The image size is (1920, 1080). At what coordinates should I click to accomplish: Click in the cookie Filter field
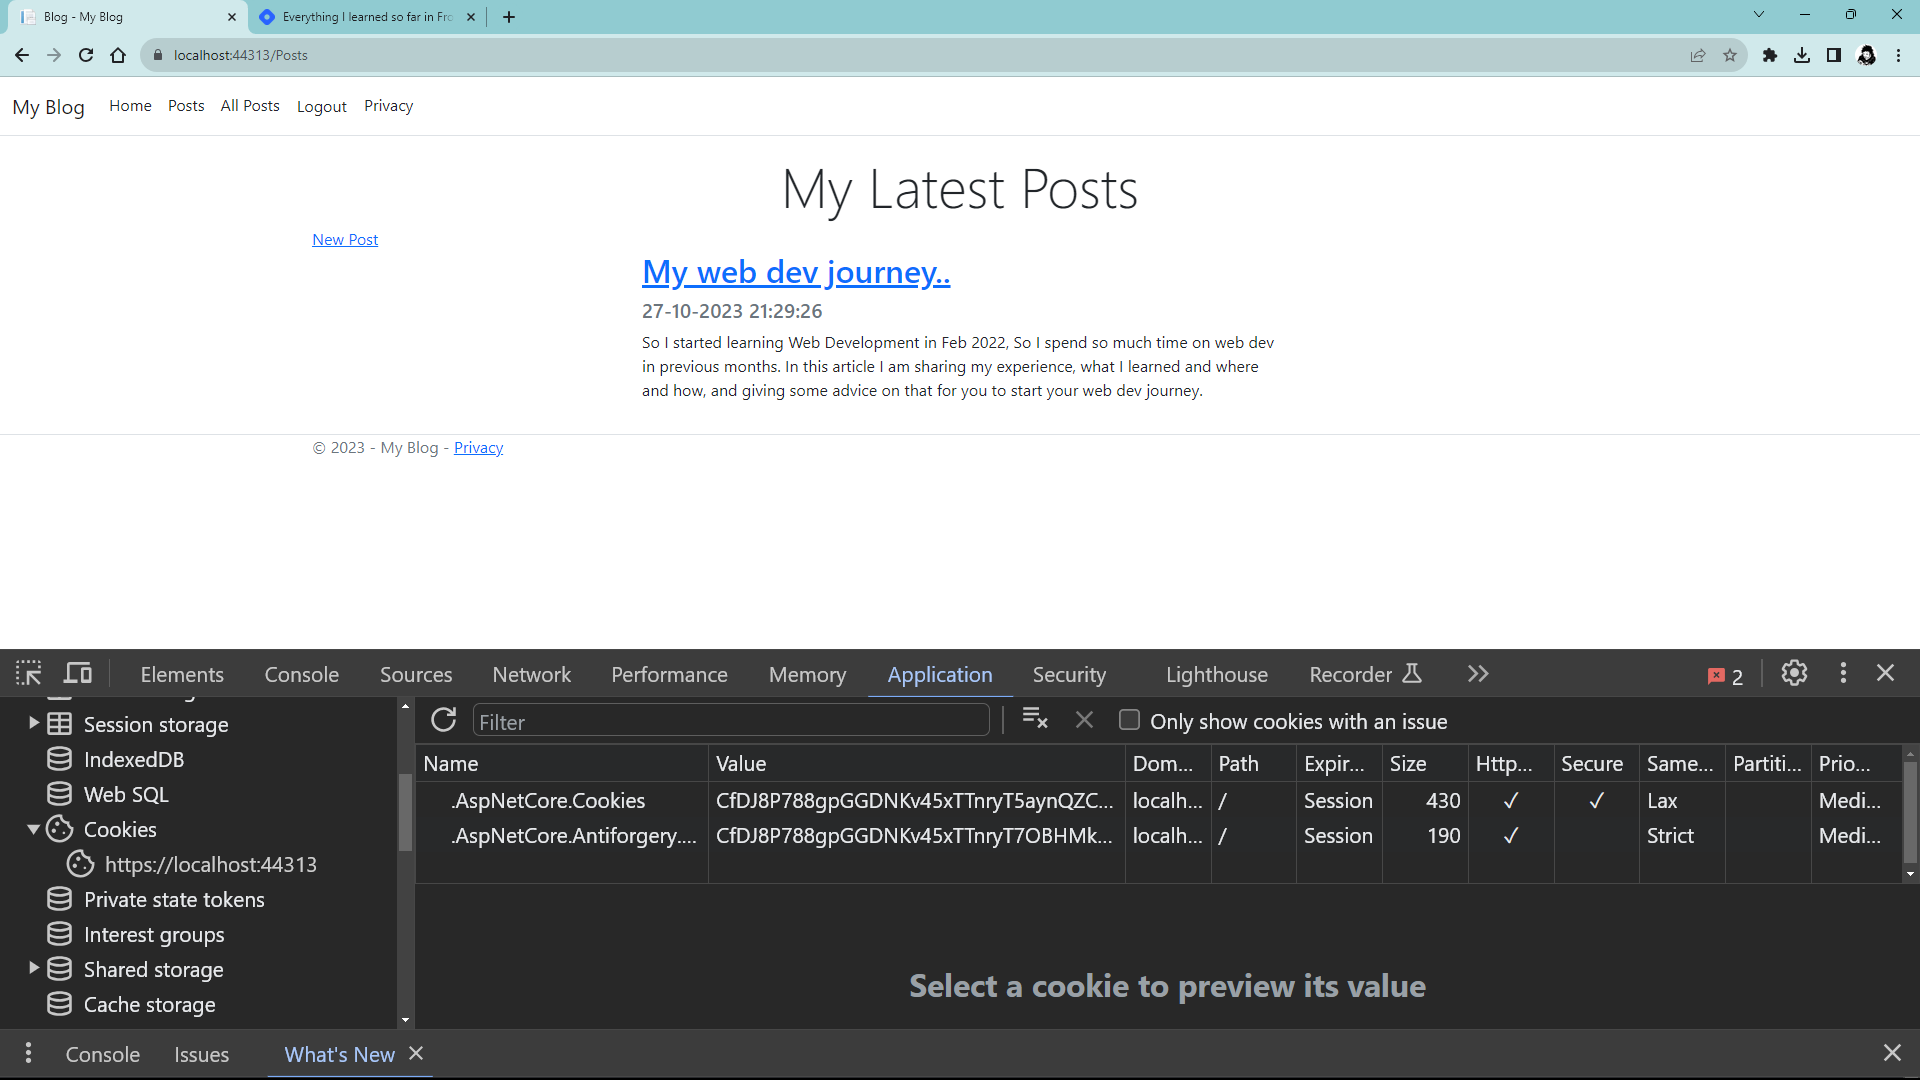tap(730, 722)
